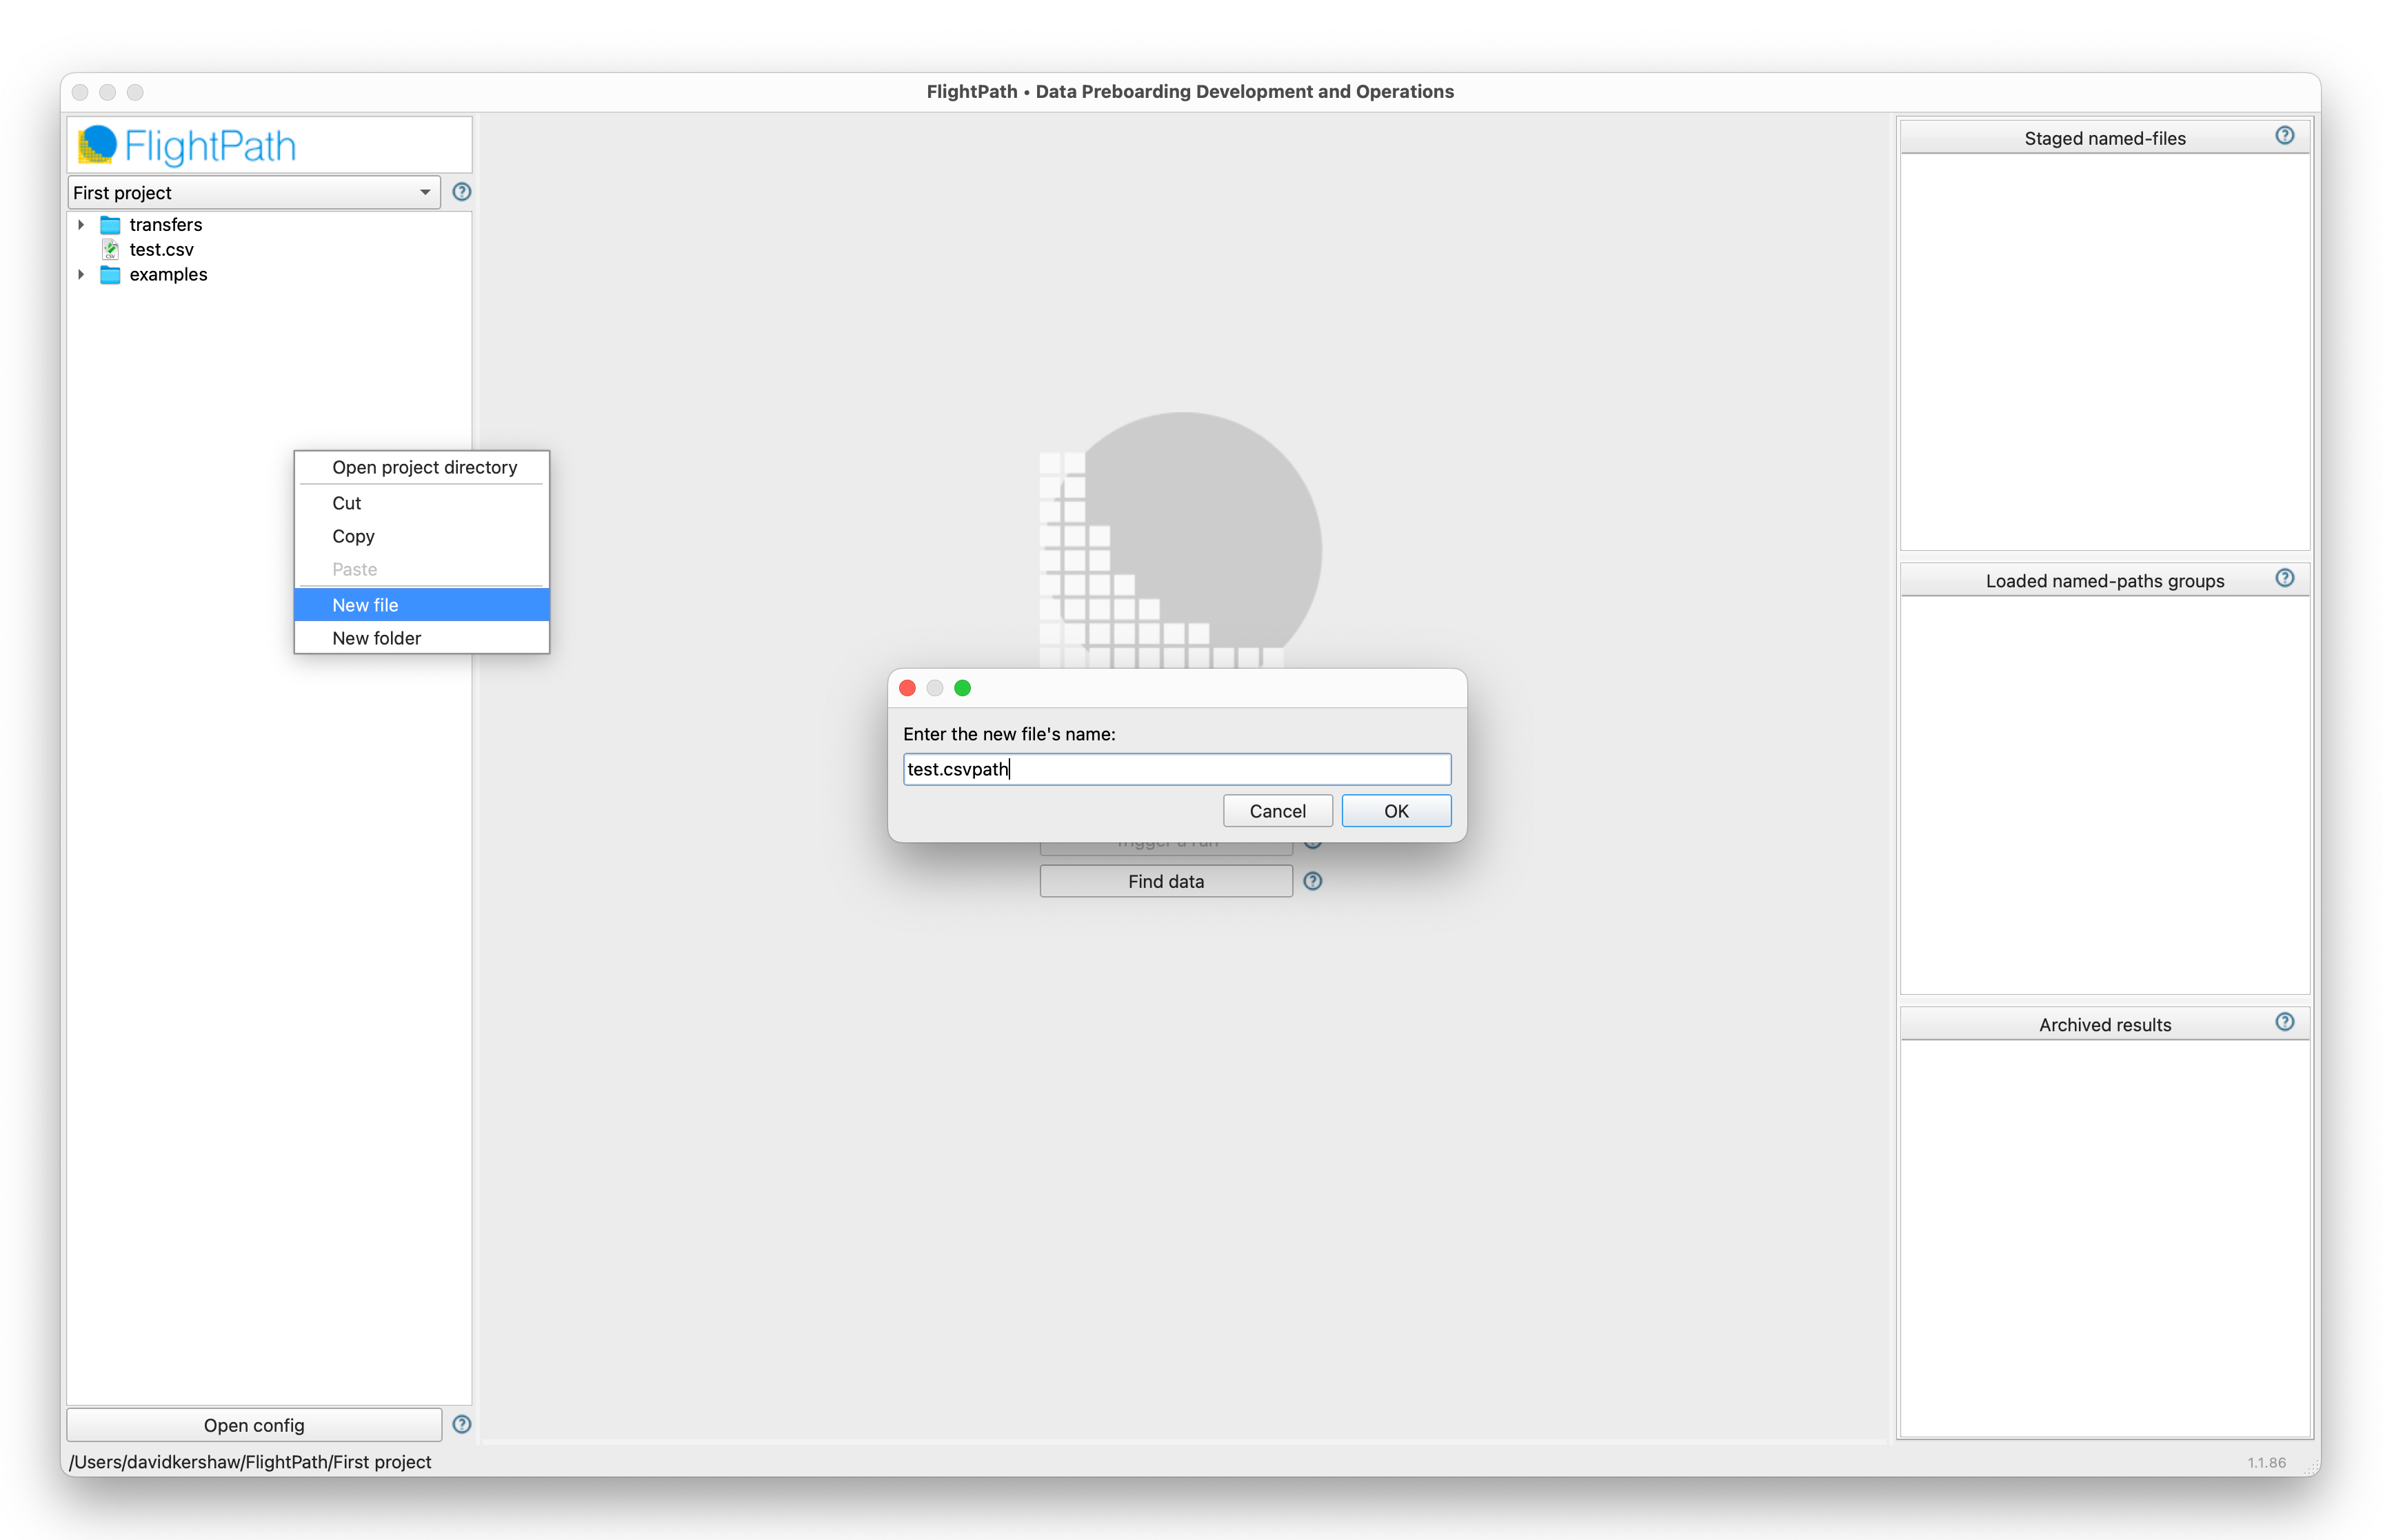Viewport: 2383px width, 1540px height.
Task: Select Copy in the context menu
Action: [353, 536]
